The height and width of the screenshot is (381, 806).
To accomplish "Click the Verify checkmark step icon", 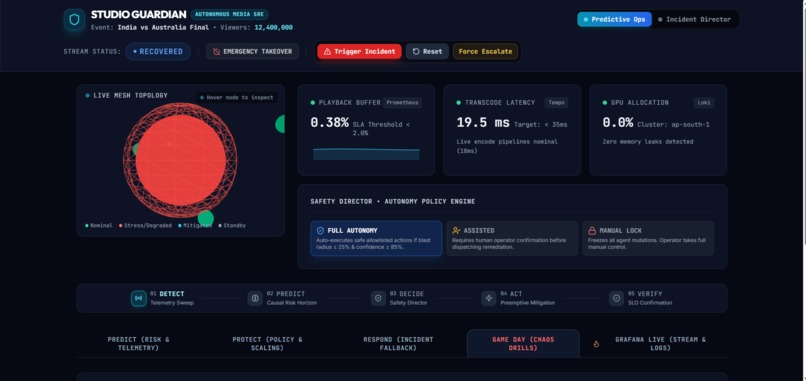I will pos(616,298).
